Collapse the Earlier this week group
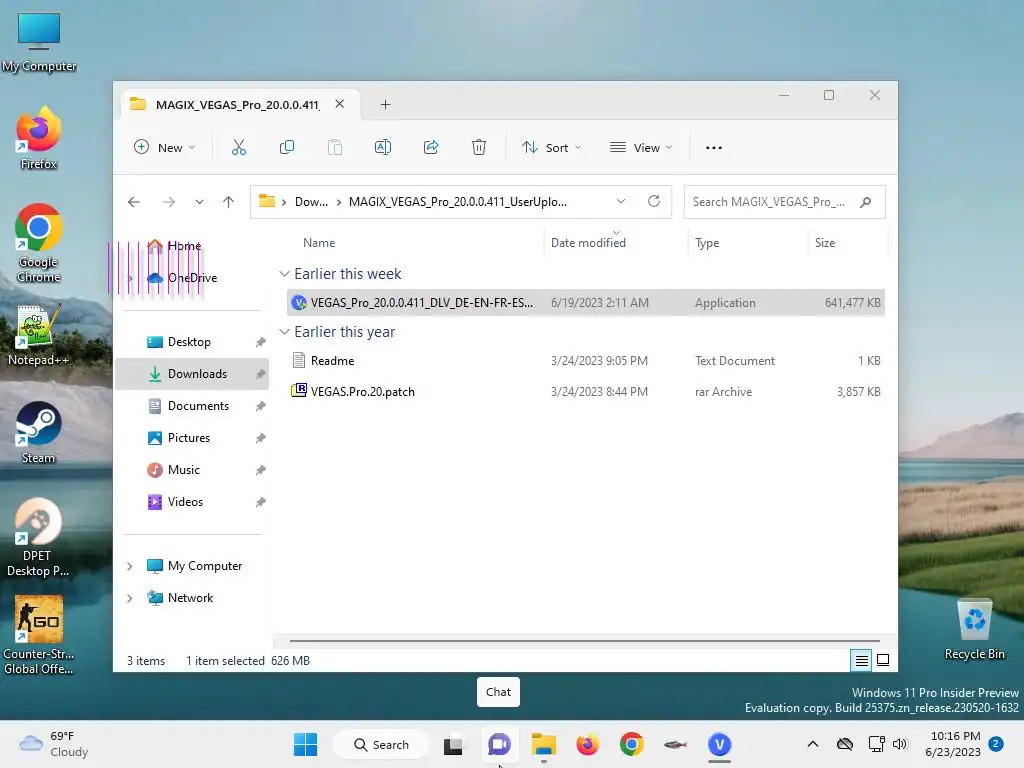Image resolution: width=1024 pixels, height=768 pixels. (284, 274)
